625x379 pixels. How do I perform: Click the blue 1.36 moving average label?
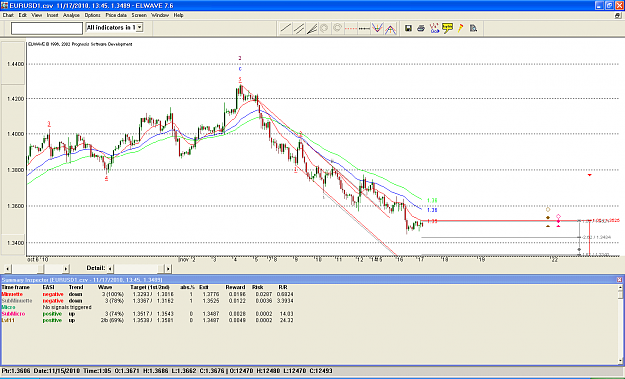click(432, 210)
